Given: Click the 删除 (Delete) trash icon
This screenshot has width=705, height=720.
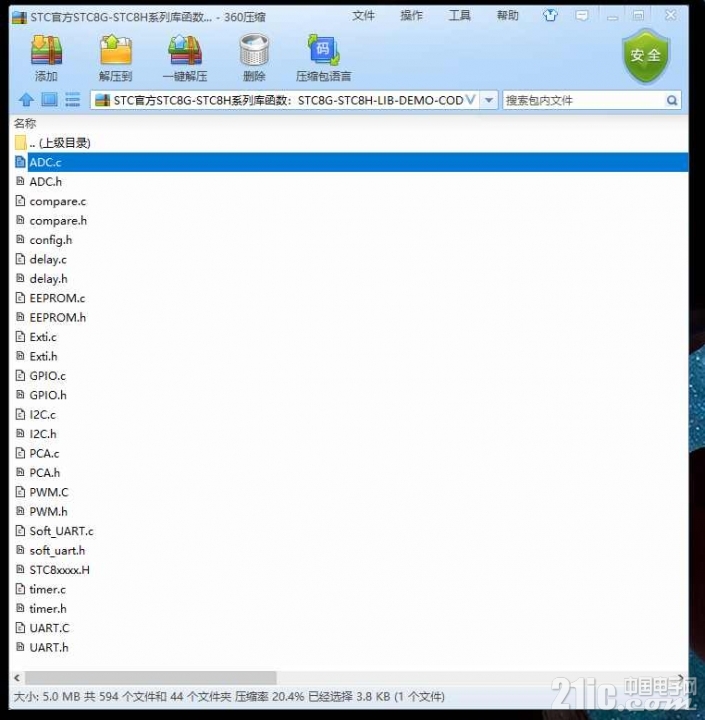Looking at the screenshot, I should click(254, 50).
